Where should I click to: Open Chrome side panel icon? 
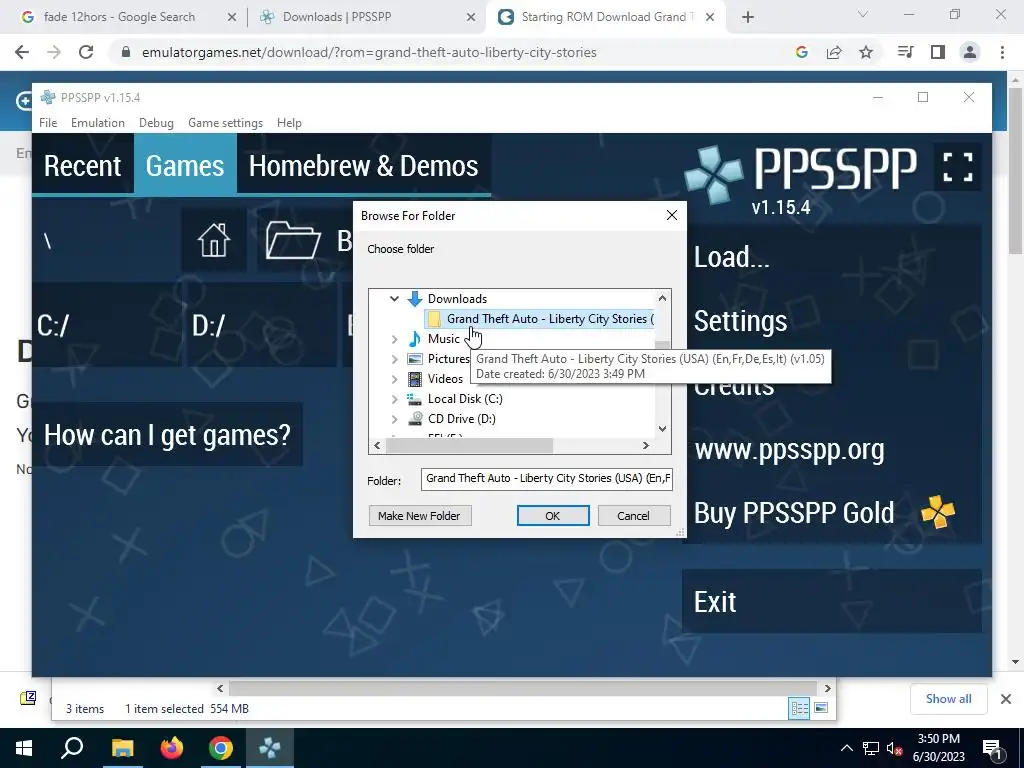click(x=938, y=52)
